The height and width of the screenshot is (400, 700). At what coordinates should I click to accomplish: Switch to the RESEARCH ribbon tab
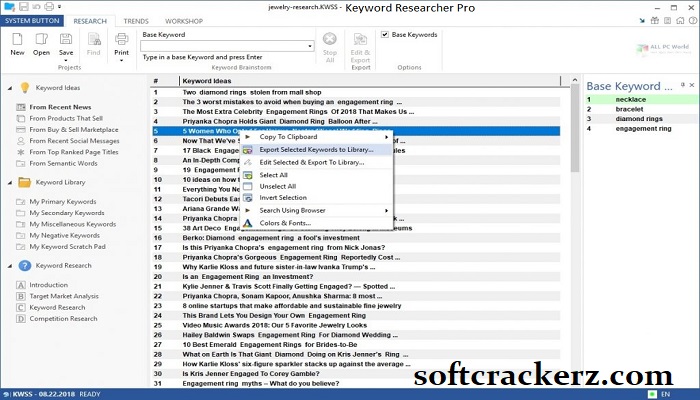pos(90,21)
